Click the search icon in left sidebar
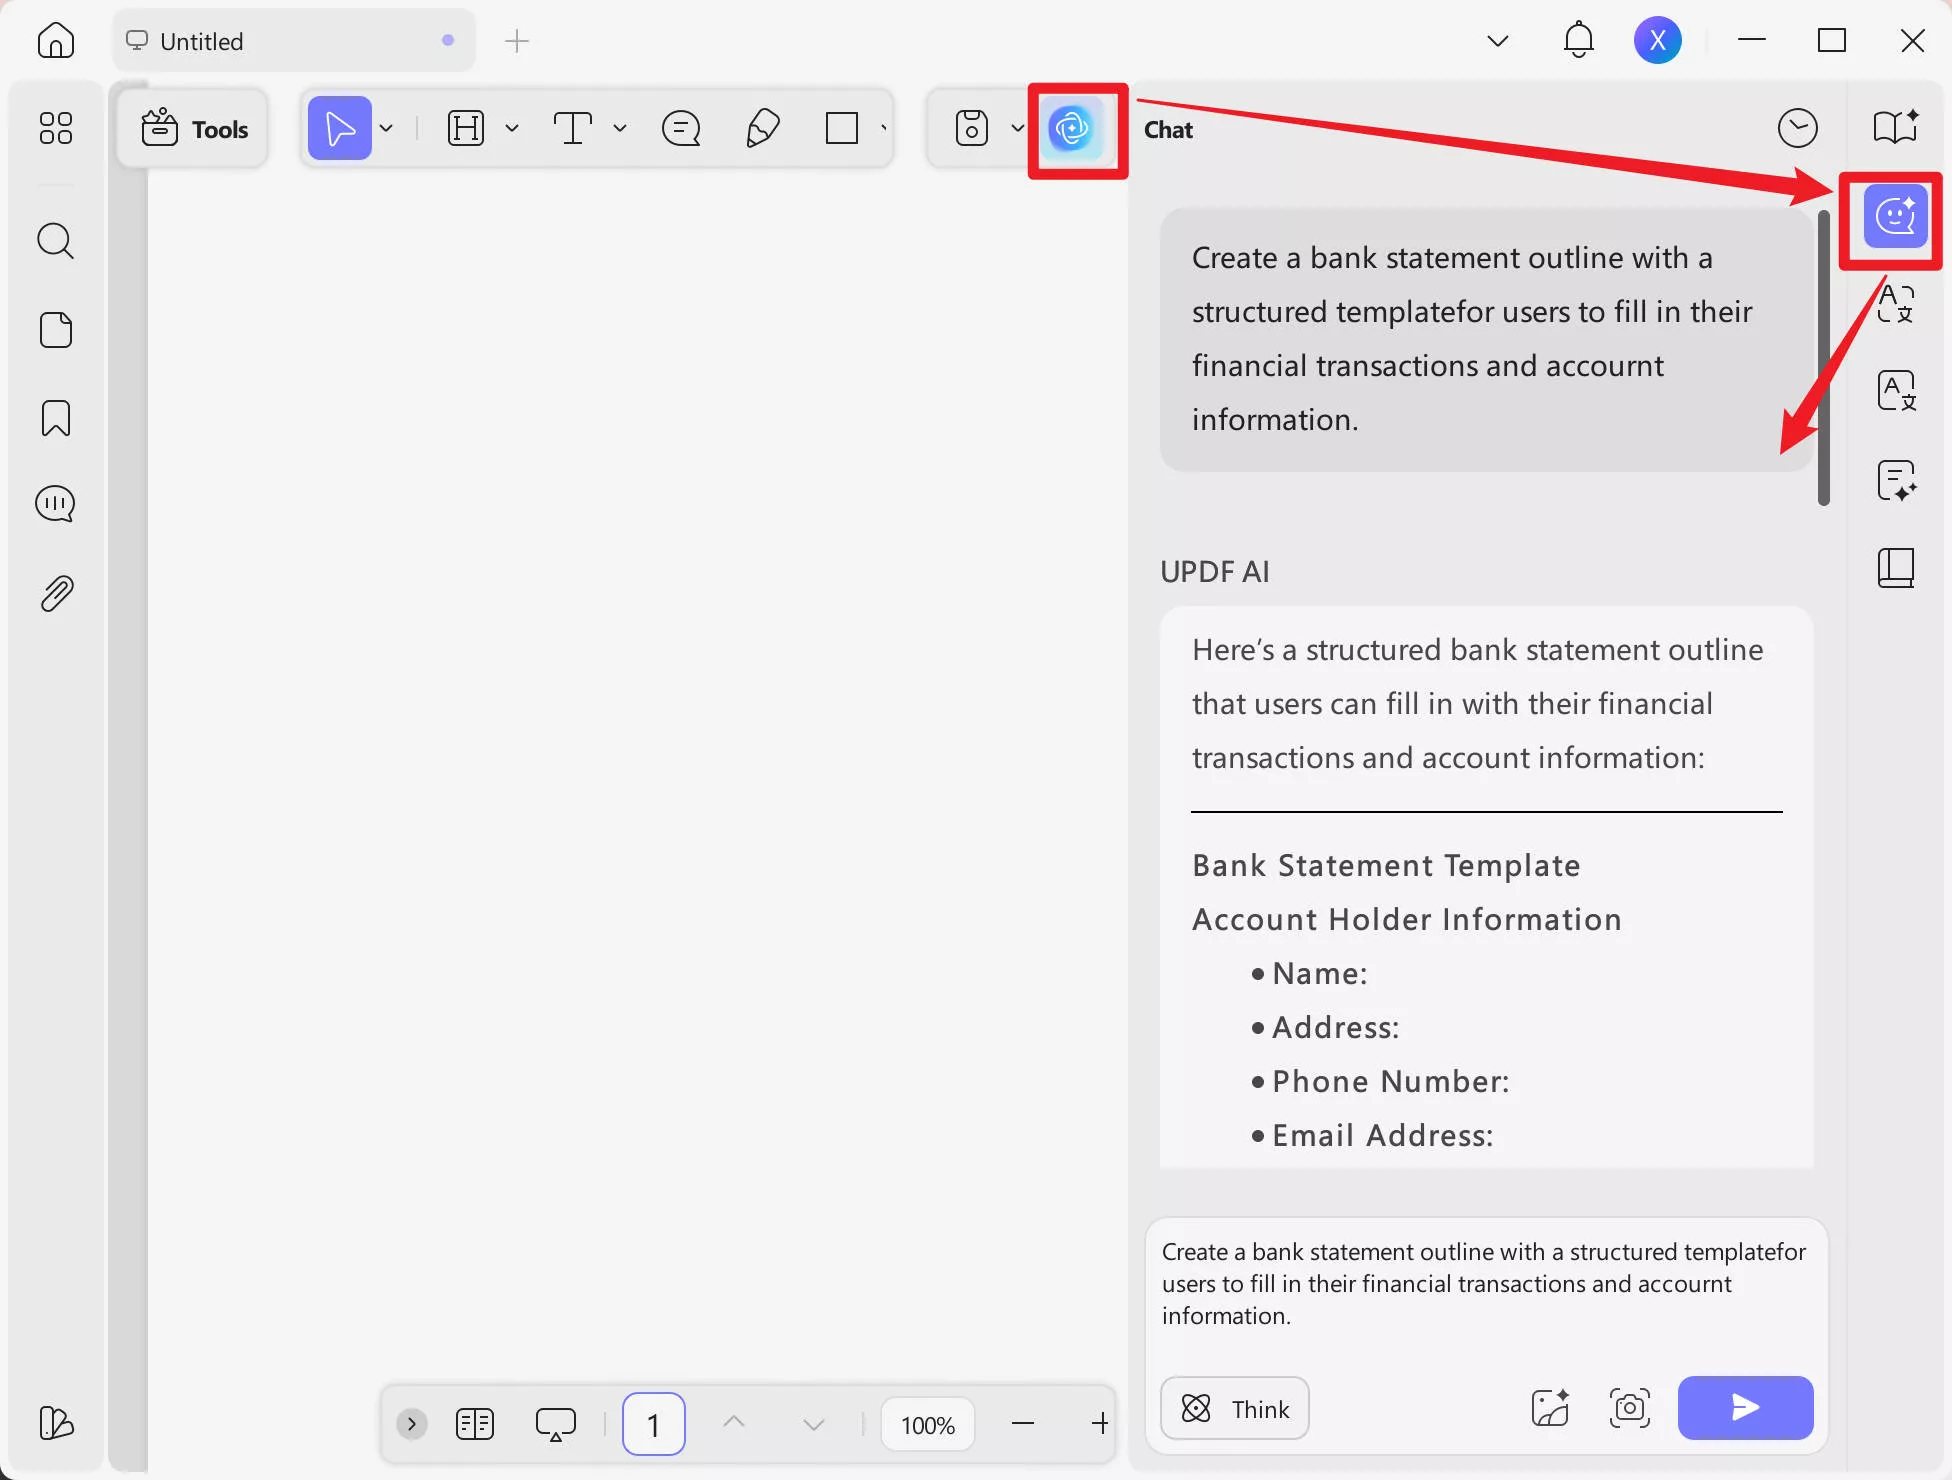 click(55, 241)
